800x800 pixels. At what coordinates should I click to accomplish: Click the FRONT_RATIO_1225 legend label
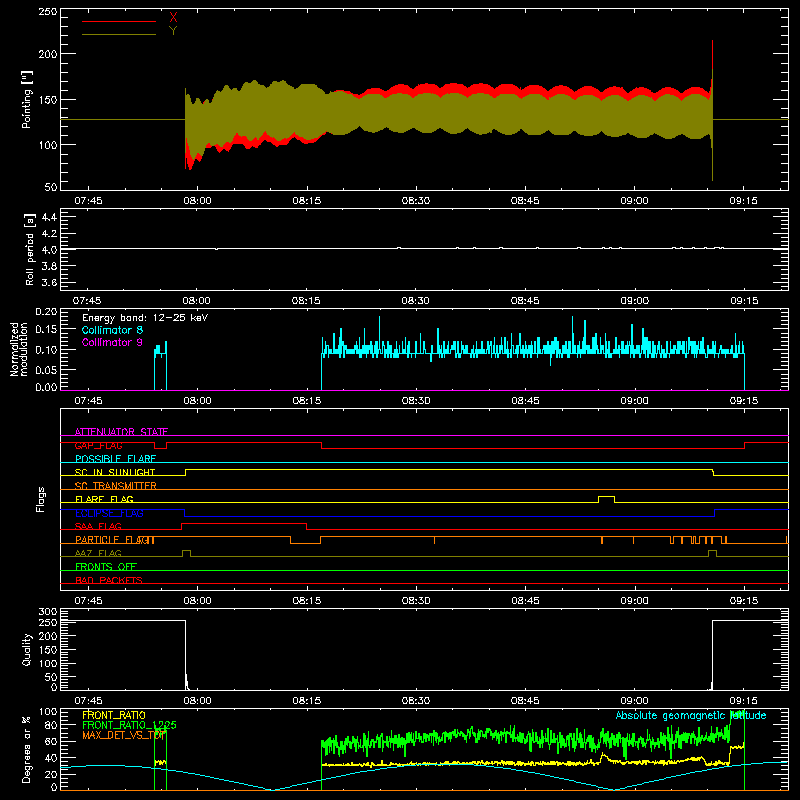click(129, 725)
